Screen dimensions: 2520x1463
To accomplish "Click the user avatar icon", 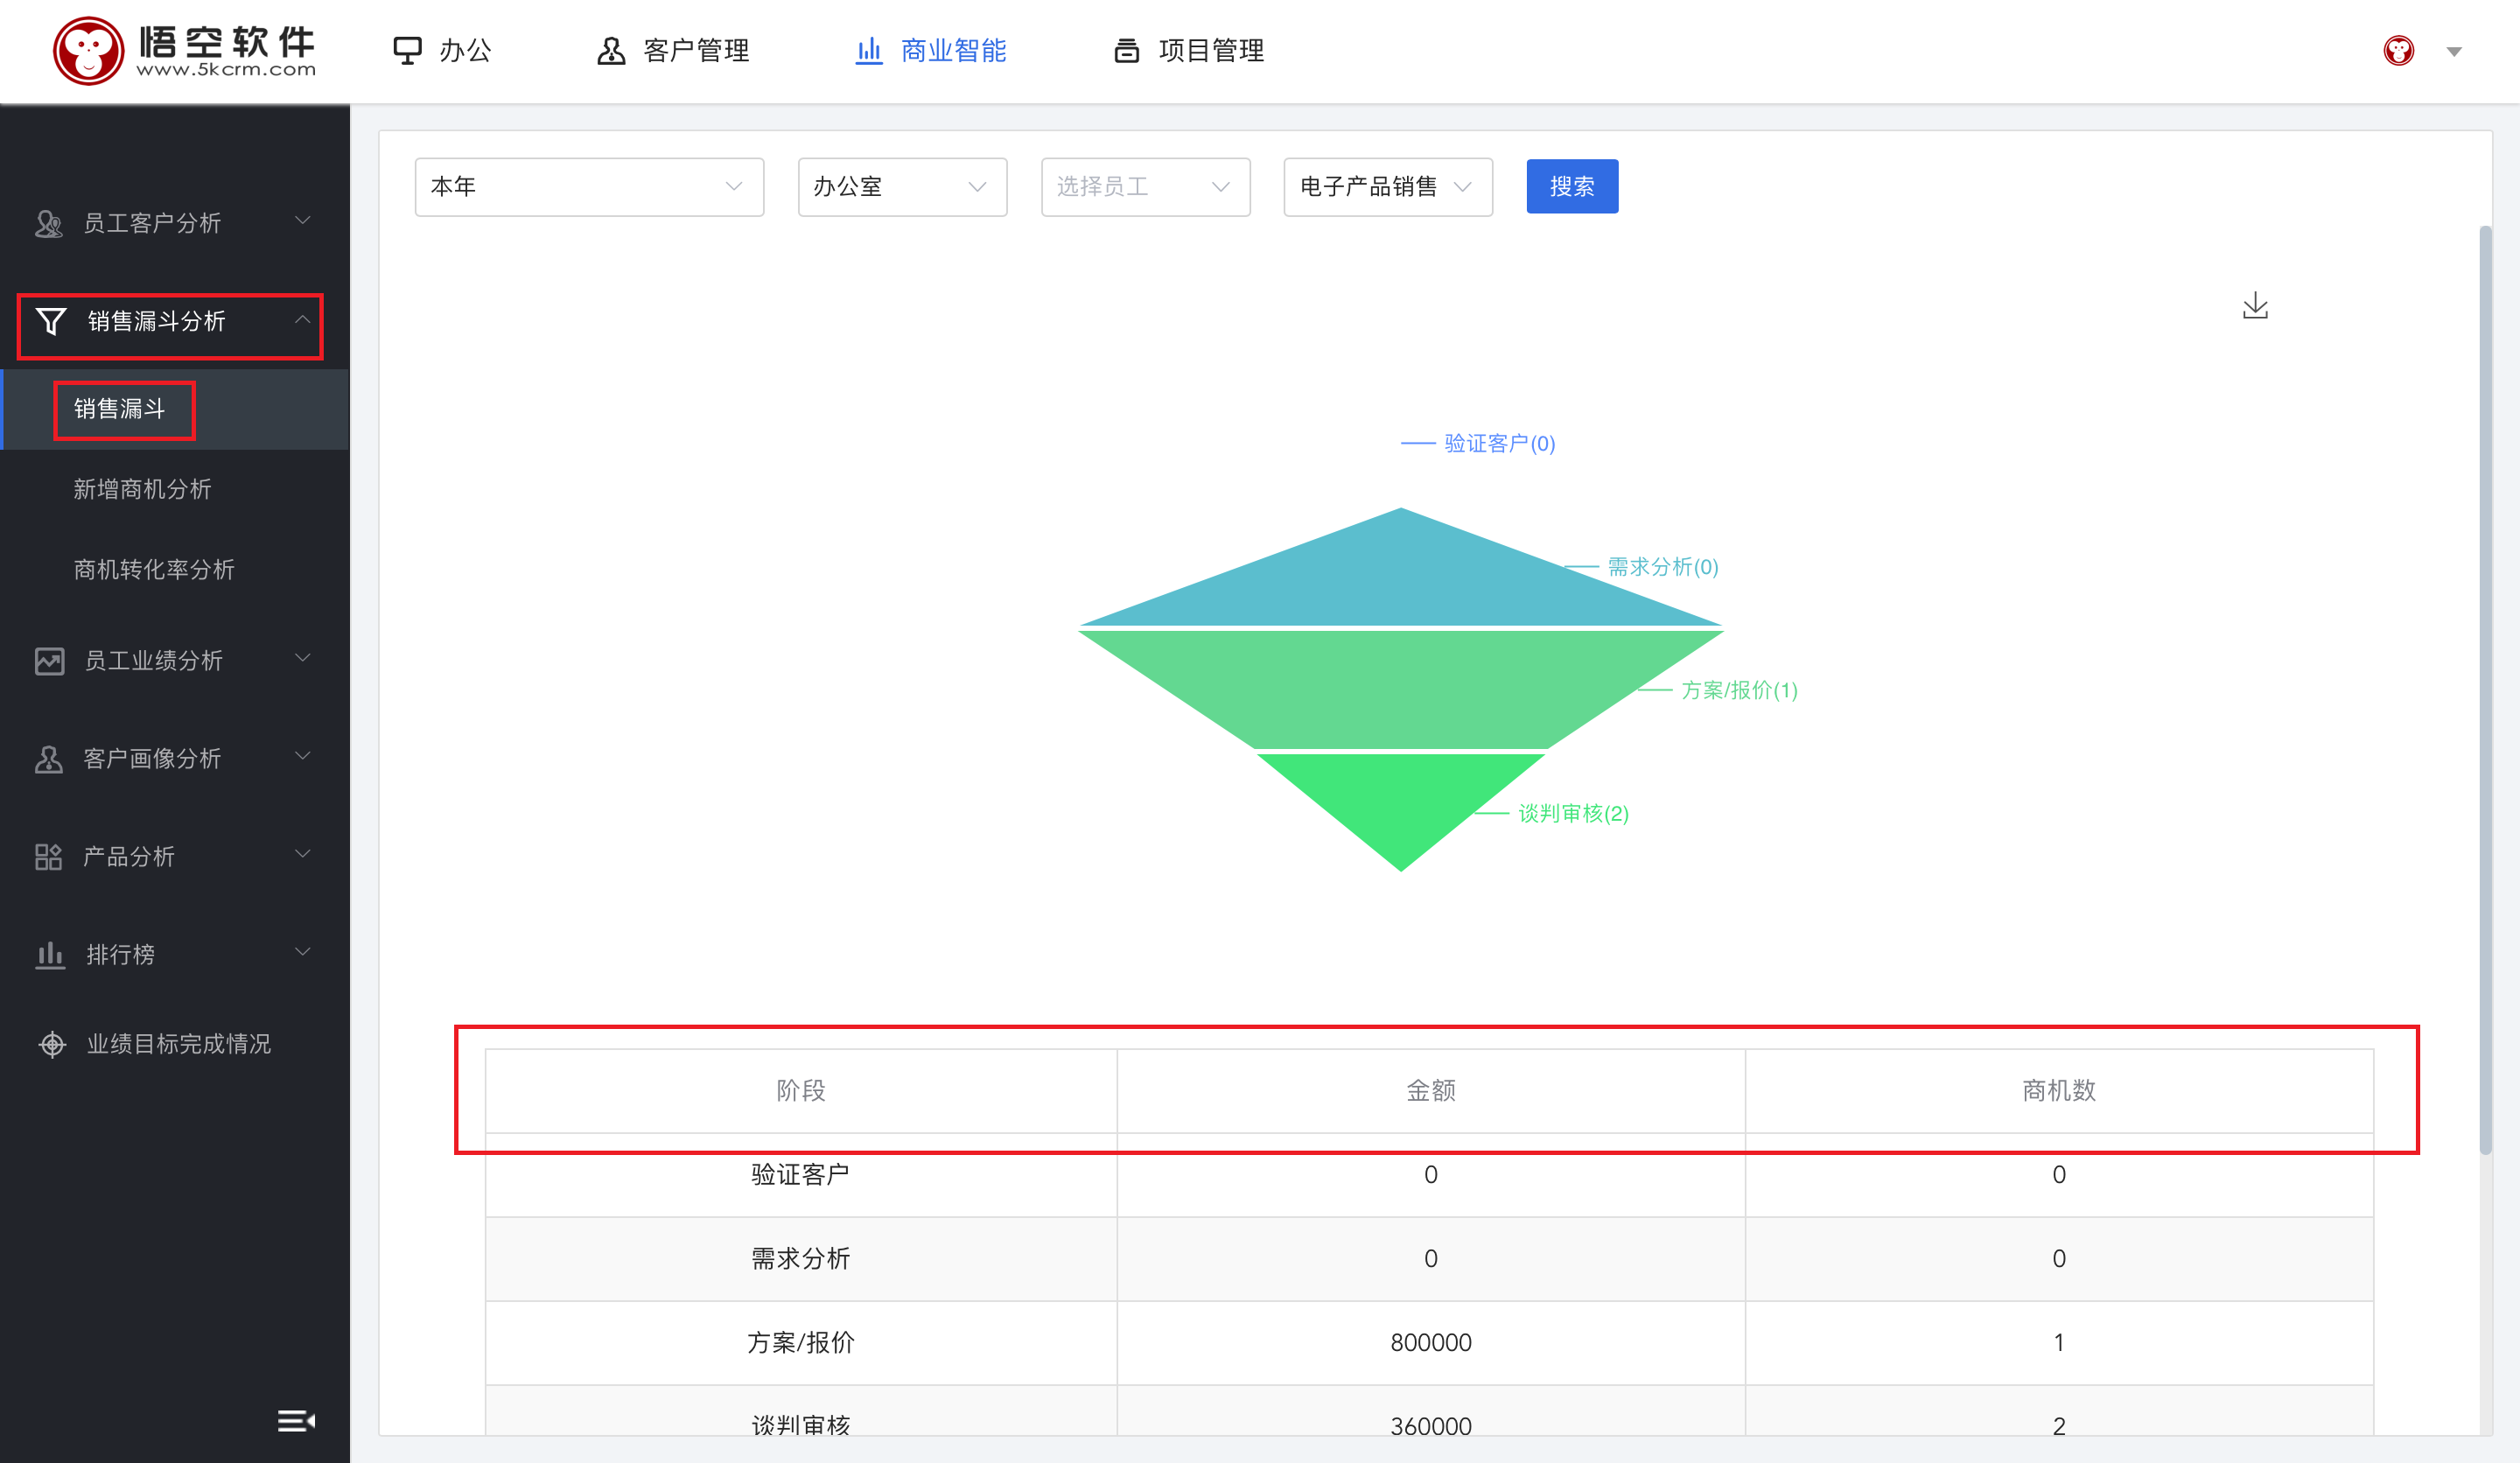I will point(2399,51).
